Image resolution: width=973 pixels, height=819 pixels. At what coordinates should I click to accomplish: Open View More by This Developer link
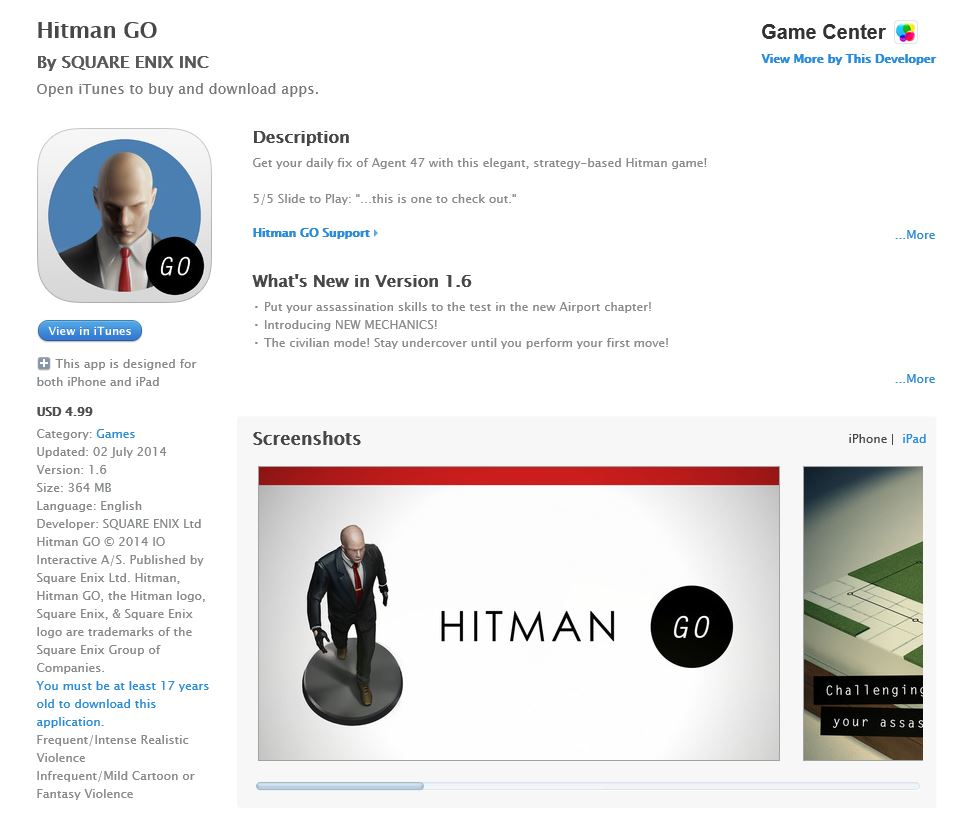(848, 59)
